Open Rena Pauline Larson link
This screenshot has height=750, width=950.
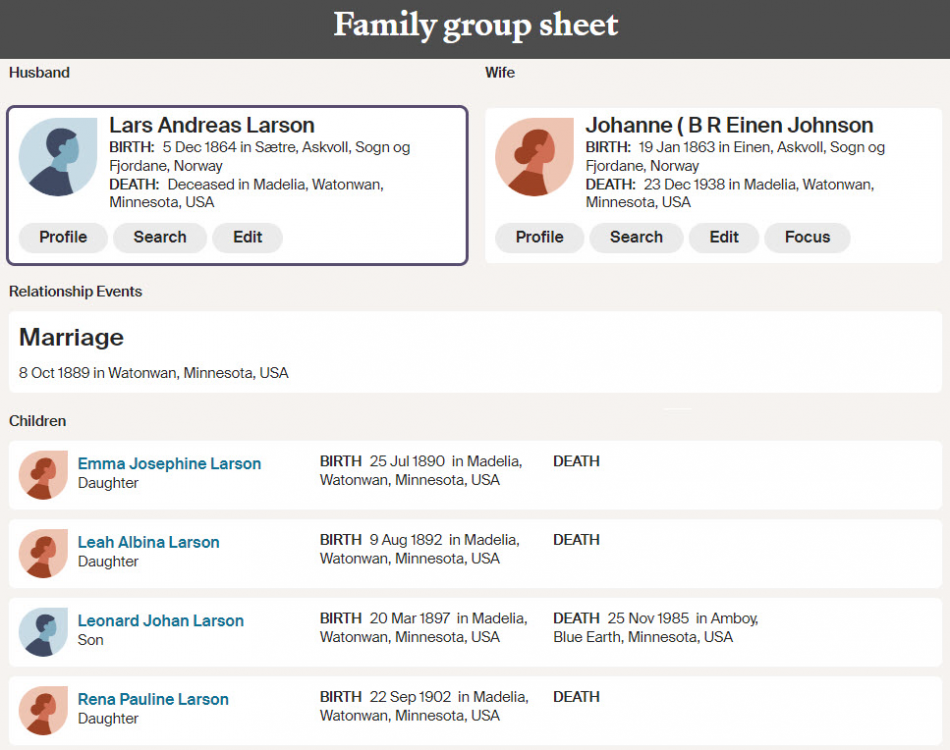[x=153, y=699]
